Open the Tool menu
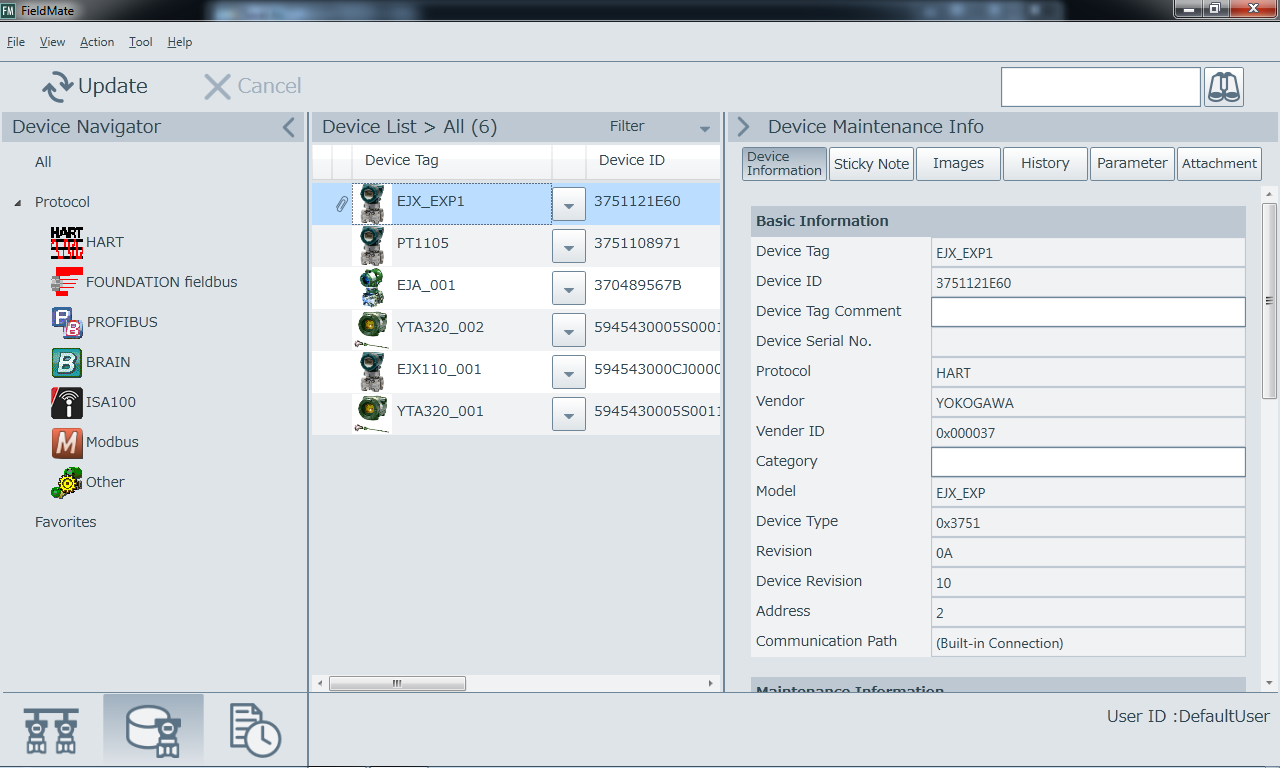1280x768 pixels. pyautogui.click(x=141, y=42)
